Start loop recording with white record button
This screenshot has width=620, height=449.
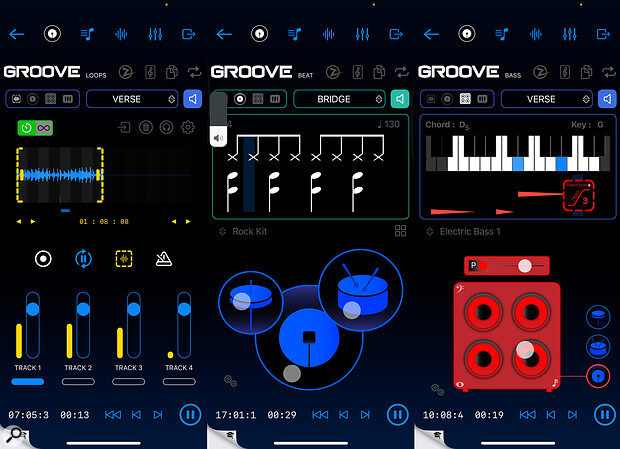(43, 259)
